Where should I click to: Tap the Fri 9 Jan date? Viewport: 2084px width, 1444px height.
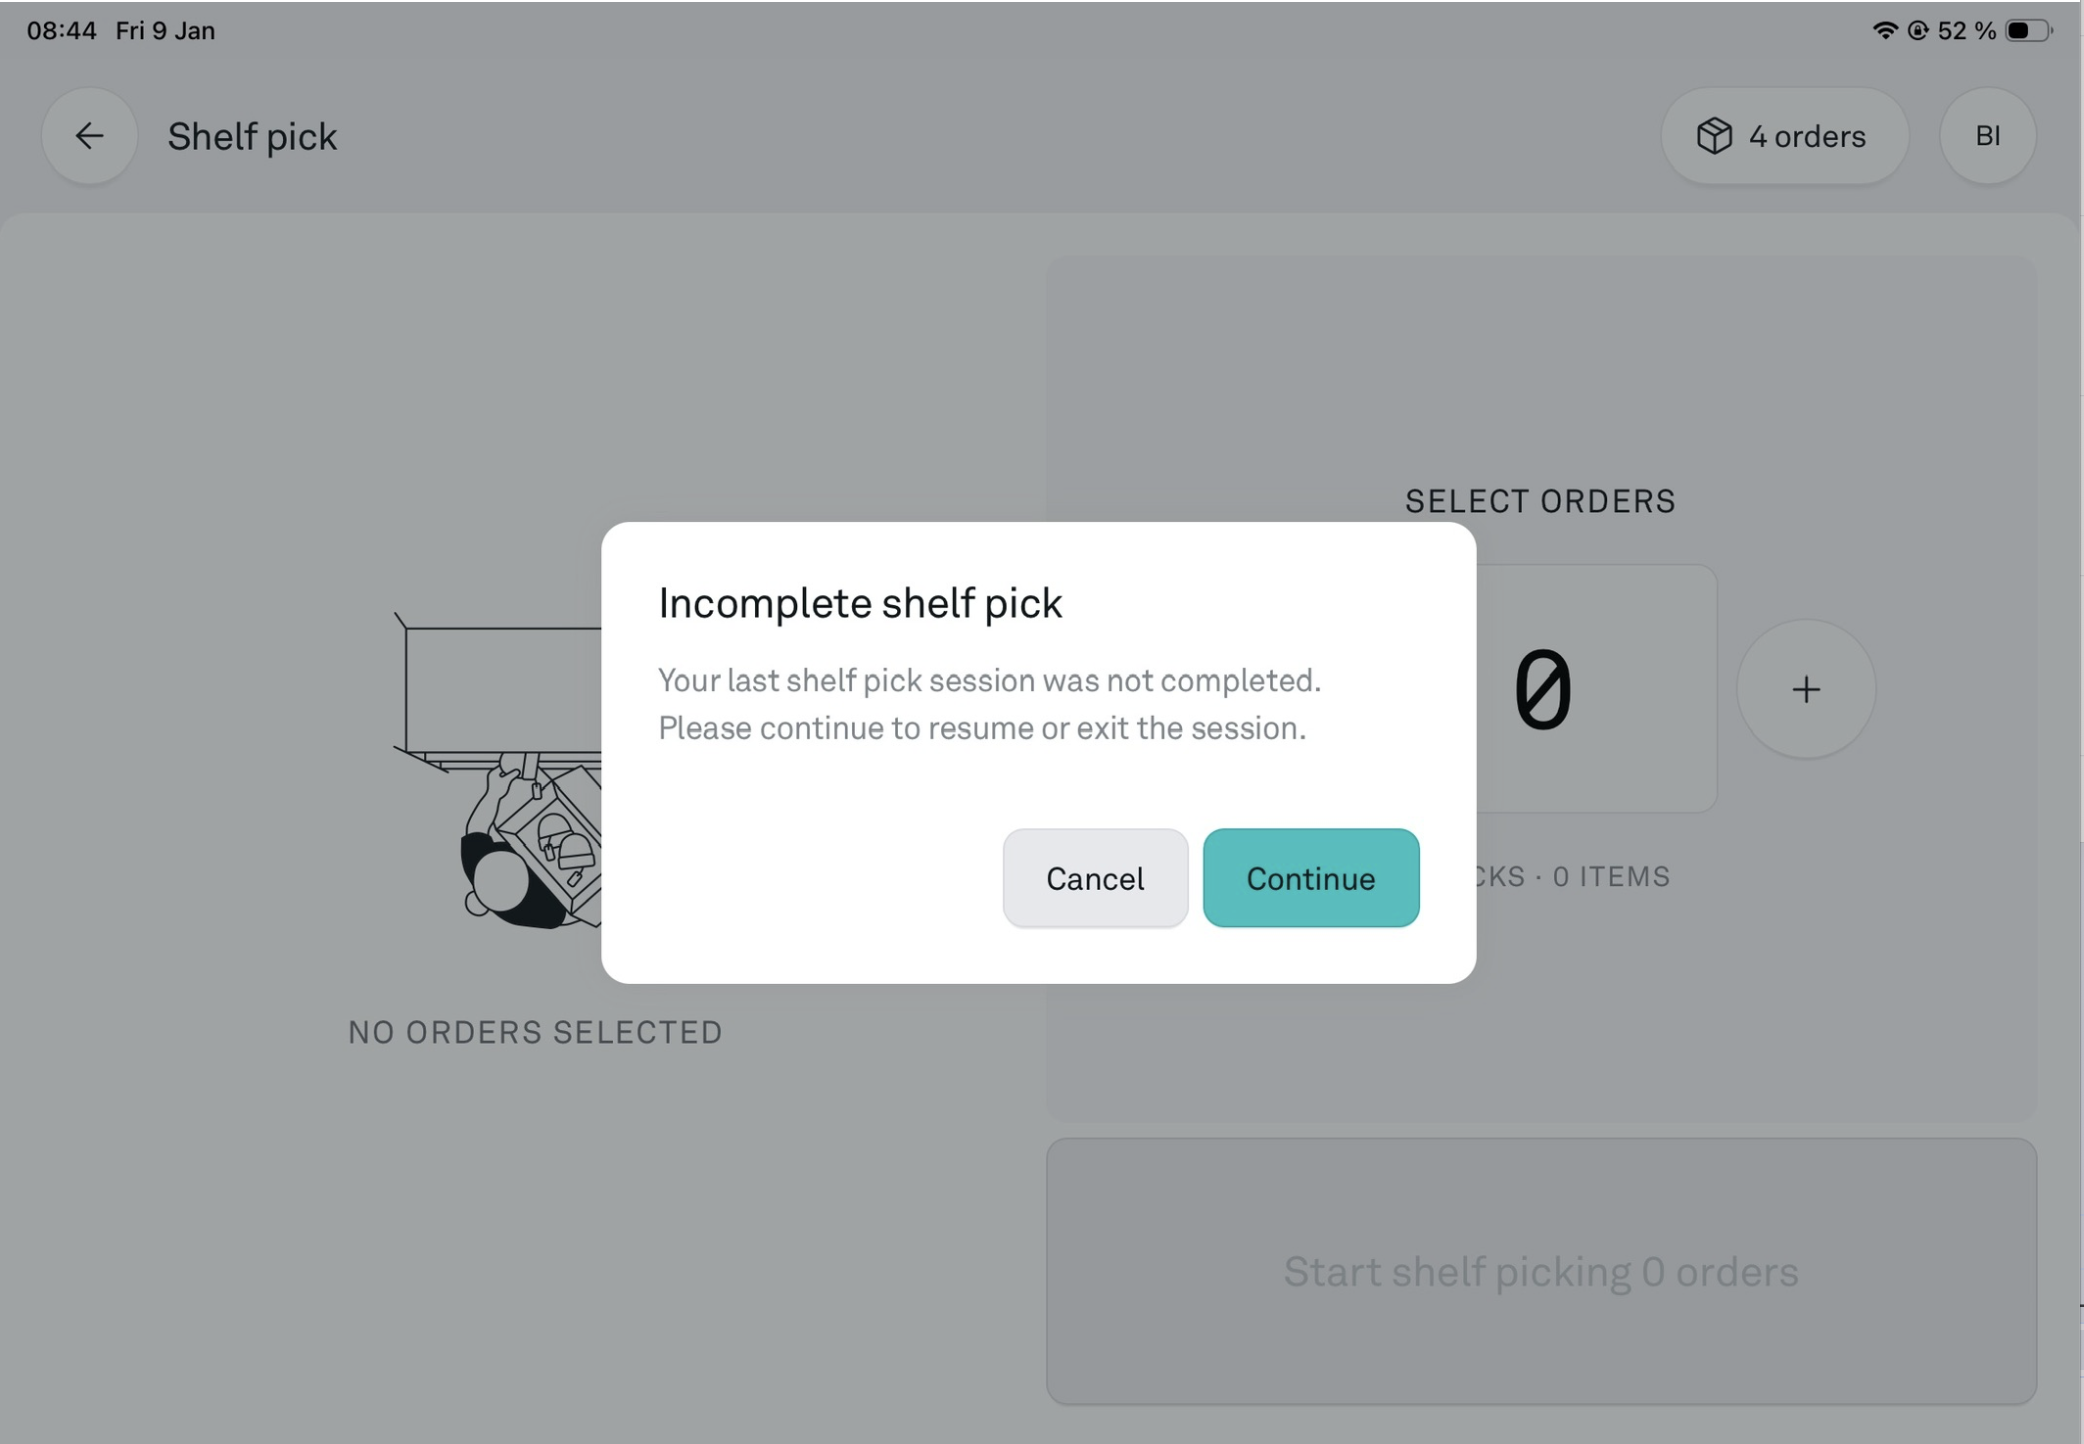(165, 31)
